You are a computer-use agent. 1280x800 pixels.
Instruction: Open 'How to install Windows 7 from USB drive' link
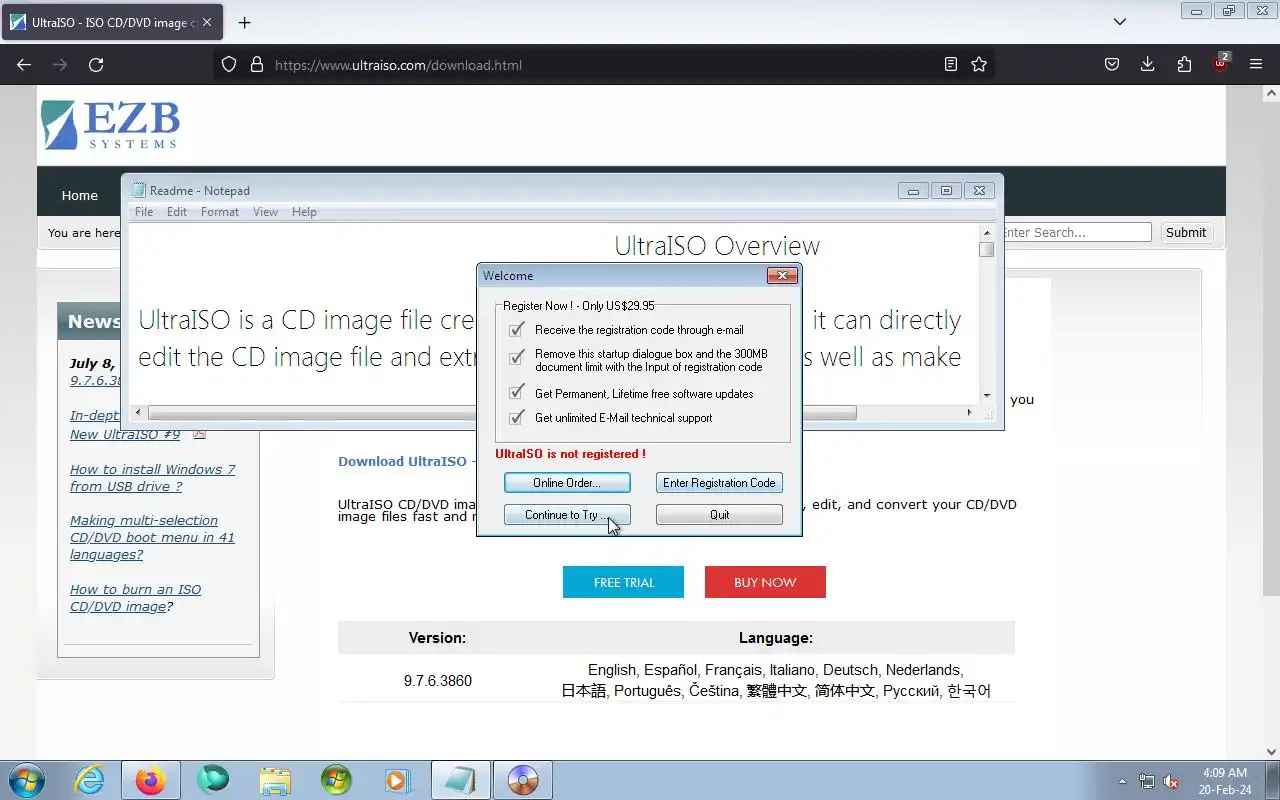point(152,478)
